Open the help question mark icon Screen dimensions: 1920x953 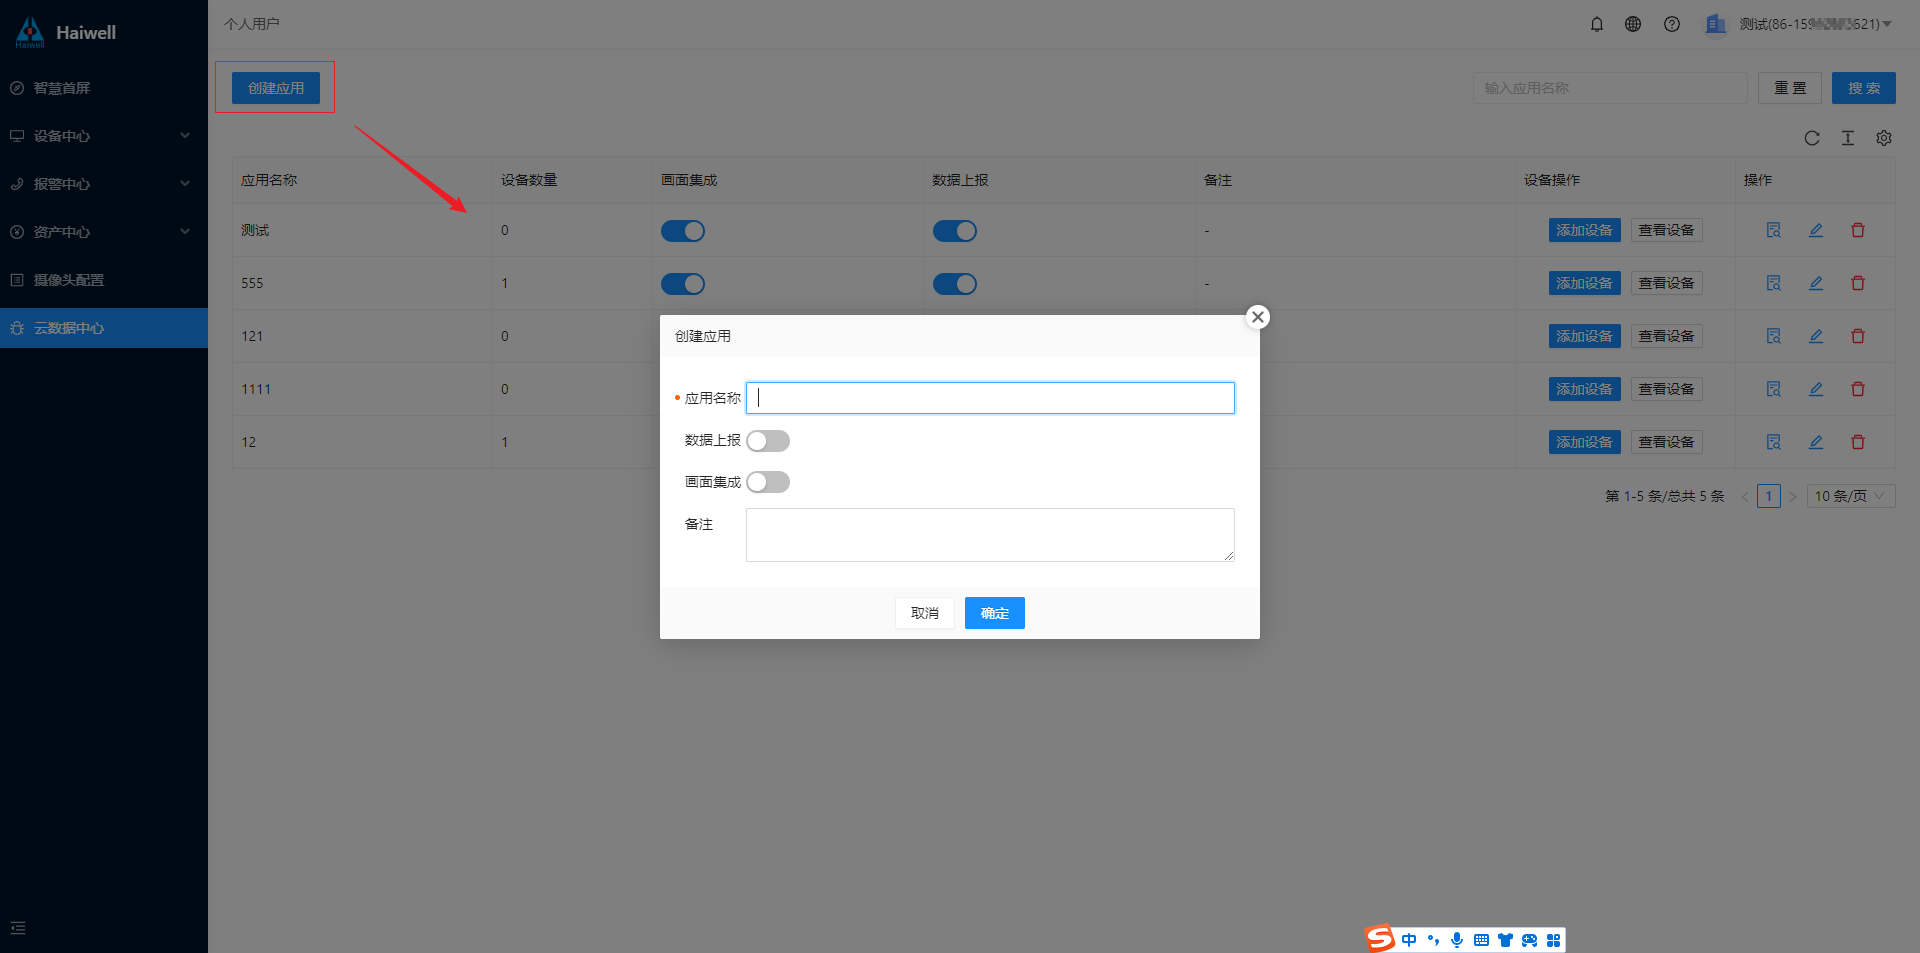1672,24
